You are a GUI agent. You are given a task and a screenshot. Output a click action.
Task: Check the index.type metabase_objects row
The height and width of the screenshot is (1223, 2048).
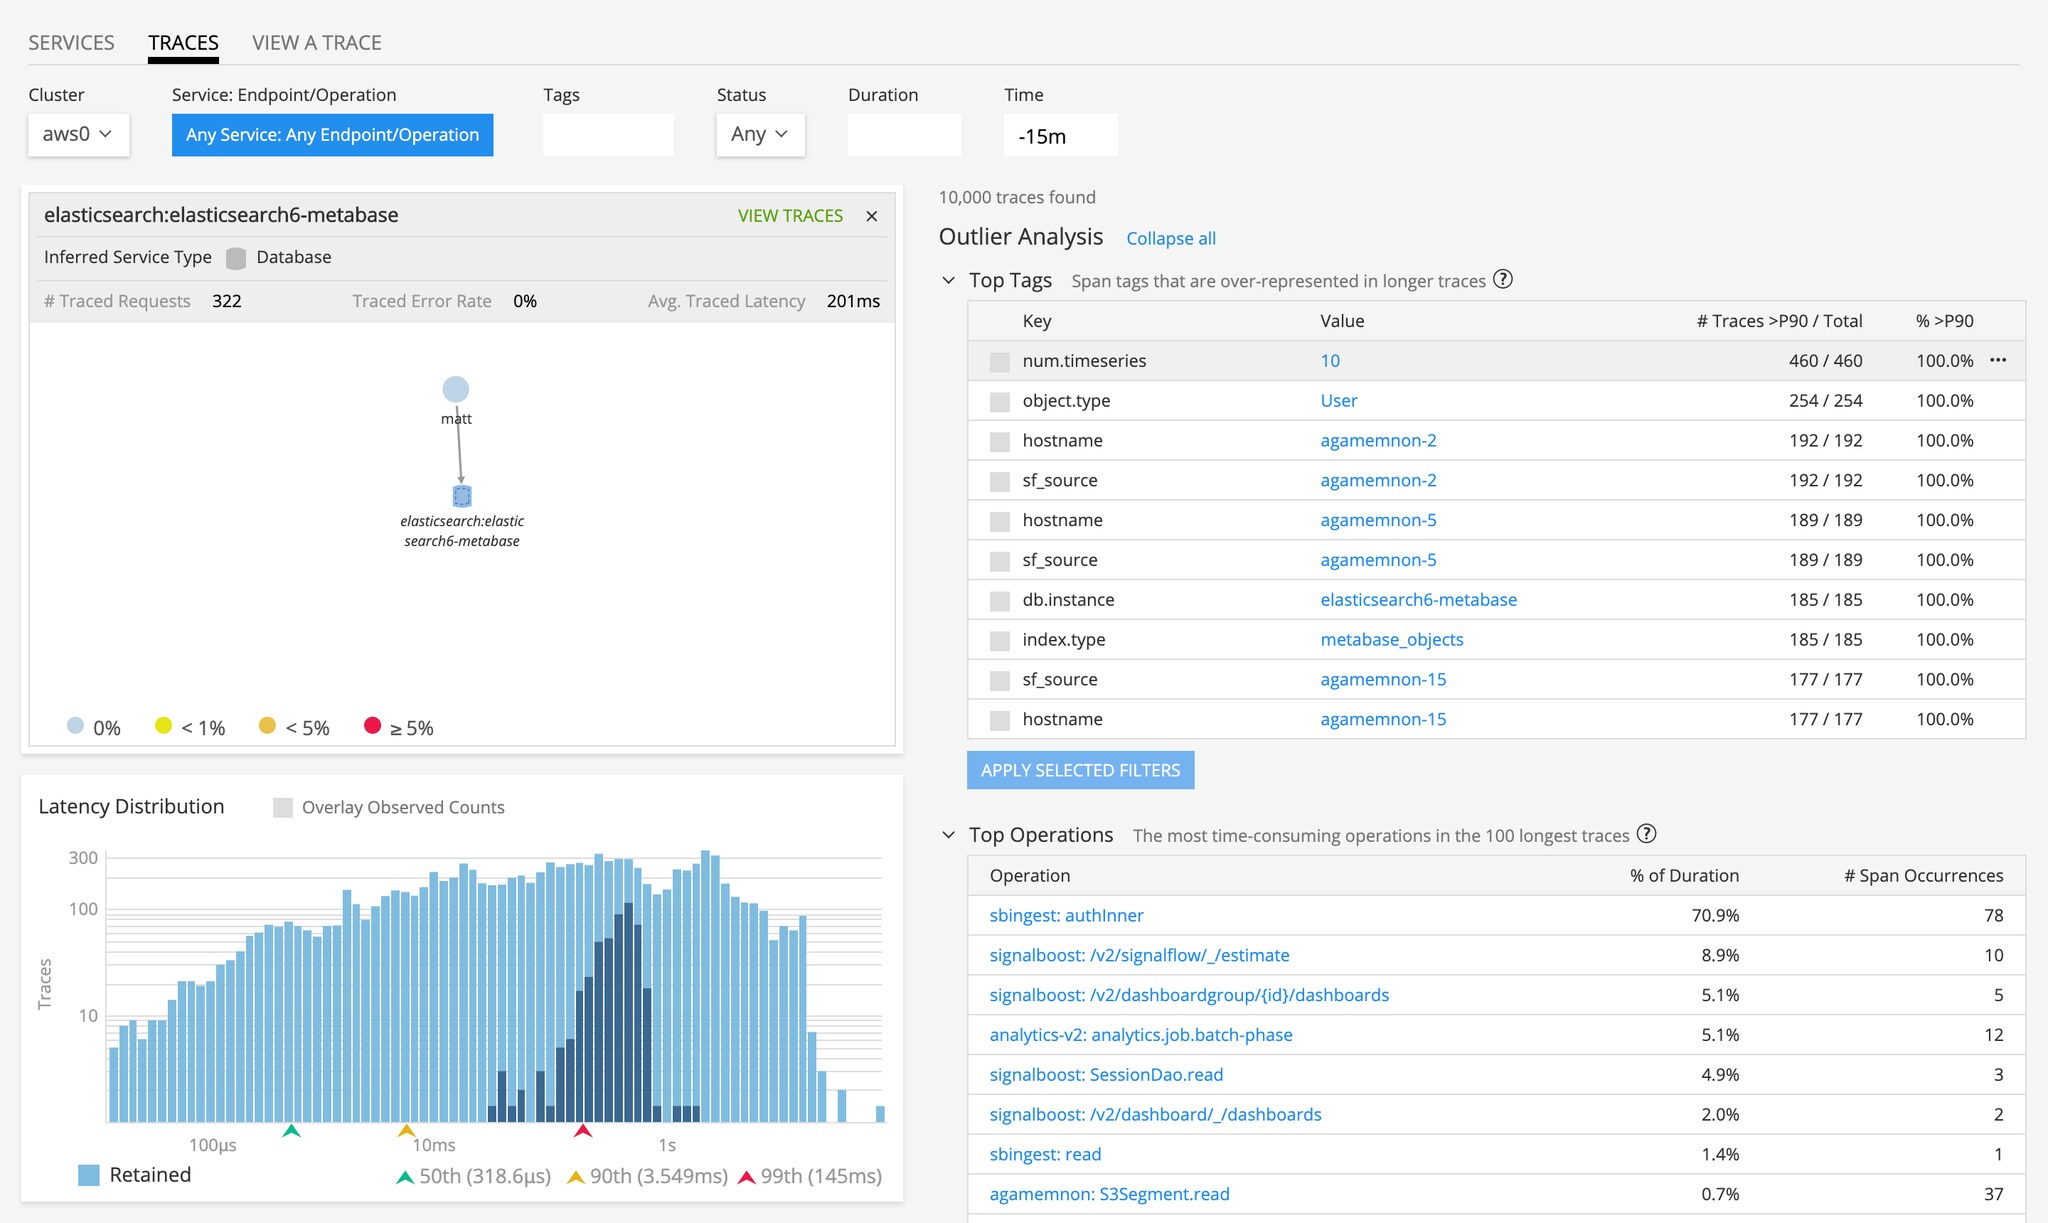pos(999,640)
